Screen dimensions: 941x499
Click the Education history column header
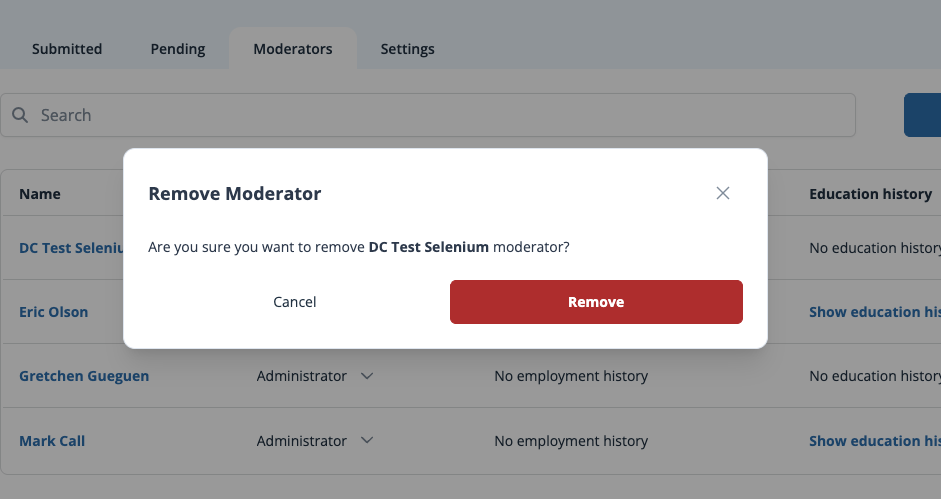[870, 194]
